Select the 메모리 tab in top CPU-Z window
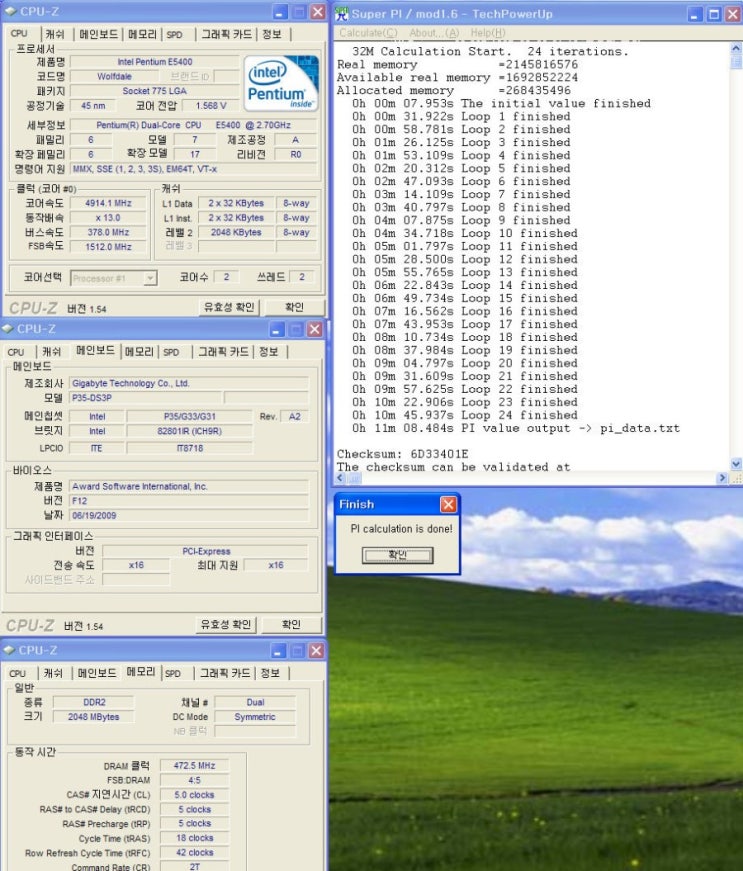 [142, 34]
